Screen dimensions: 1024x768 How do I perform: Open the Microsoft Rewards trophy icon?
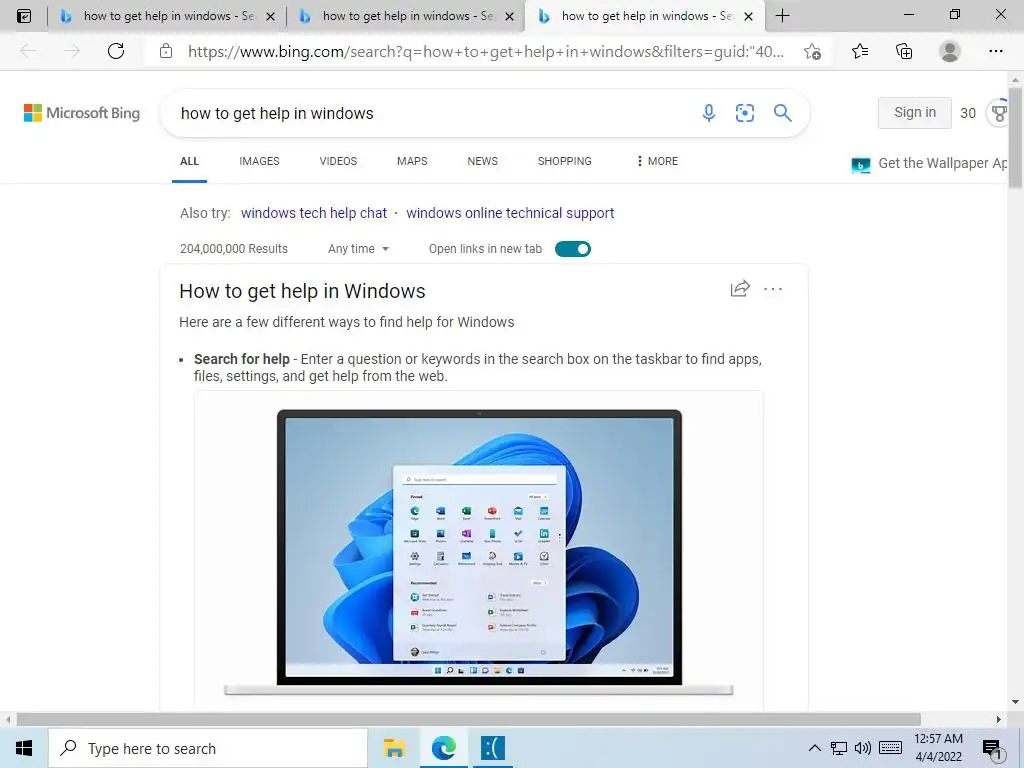(999, 113)
